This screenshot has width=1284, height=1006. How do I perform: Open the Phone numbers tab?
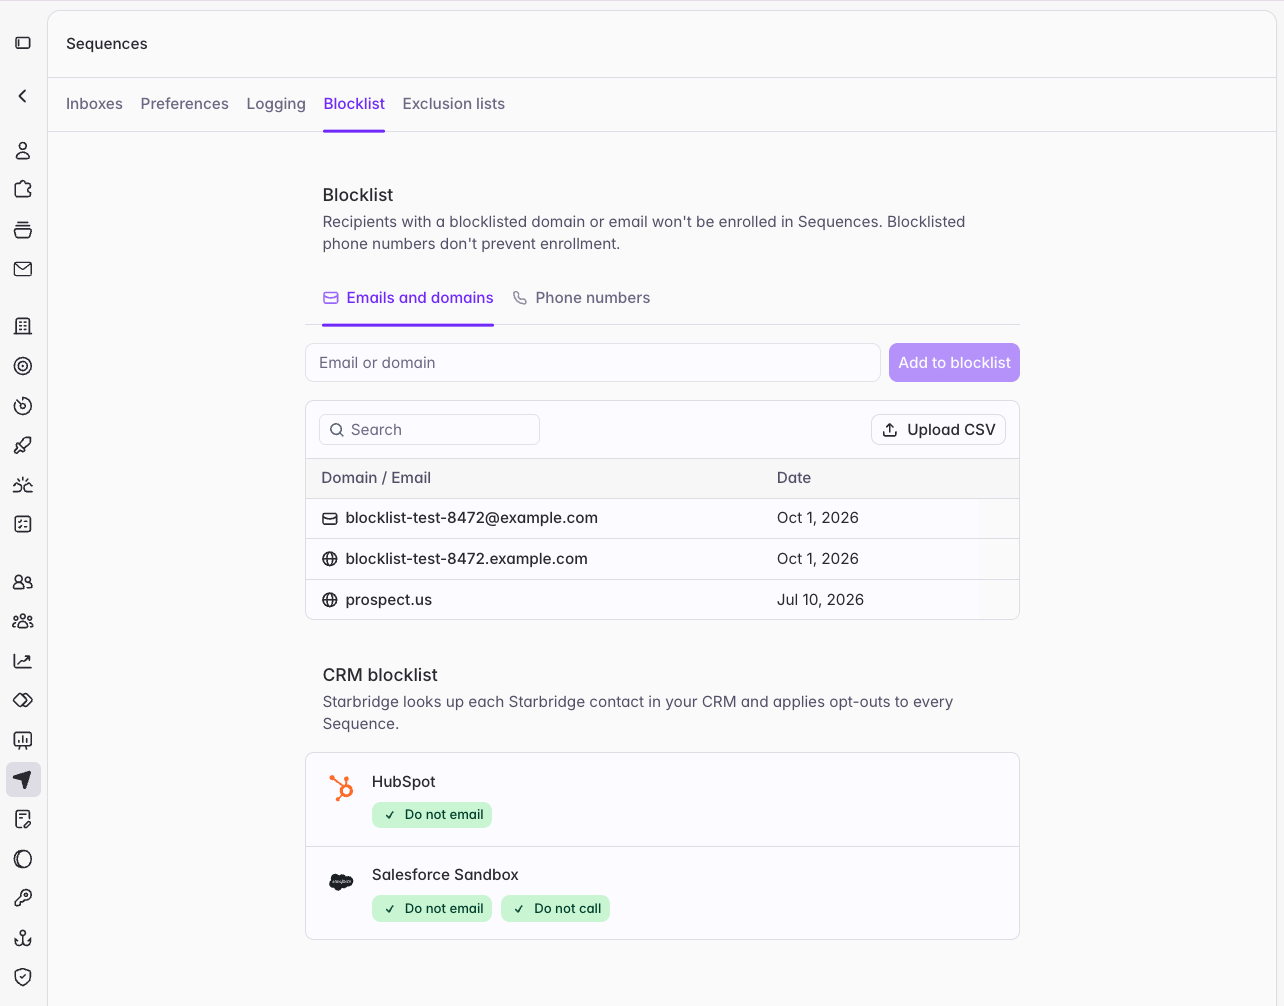[x=581, y=298]
